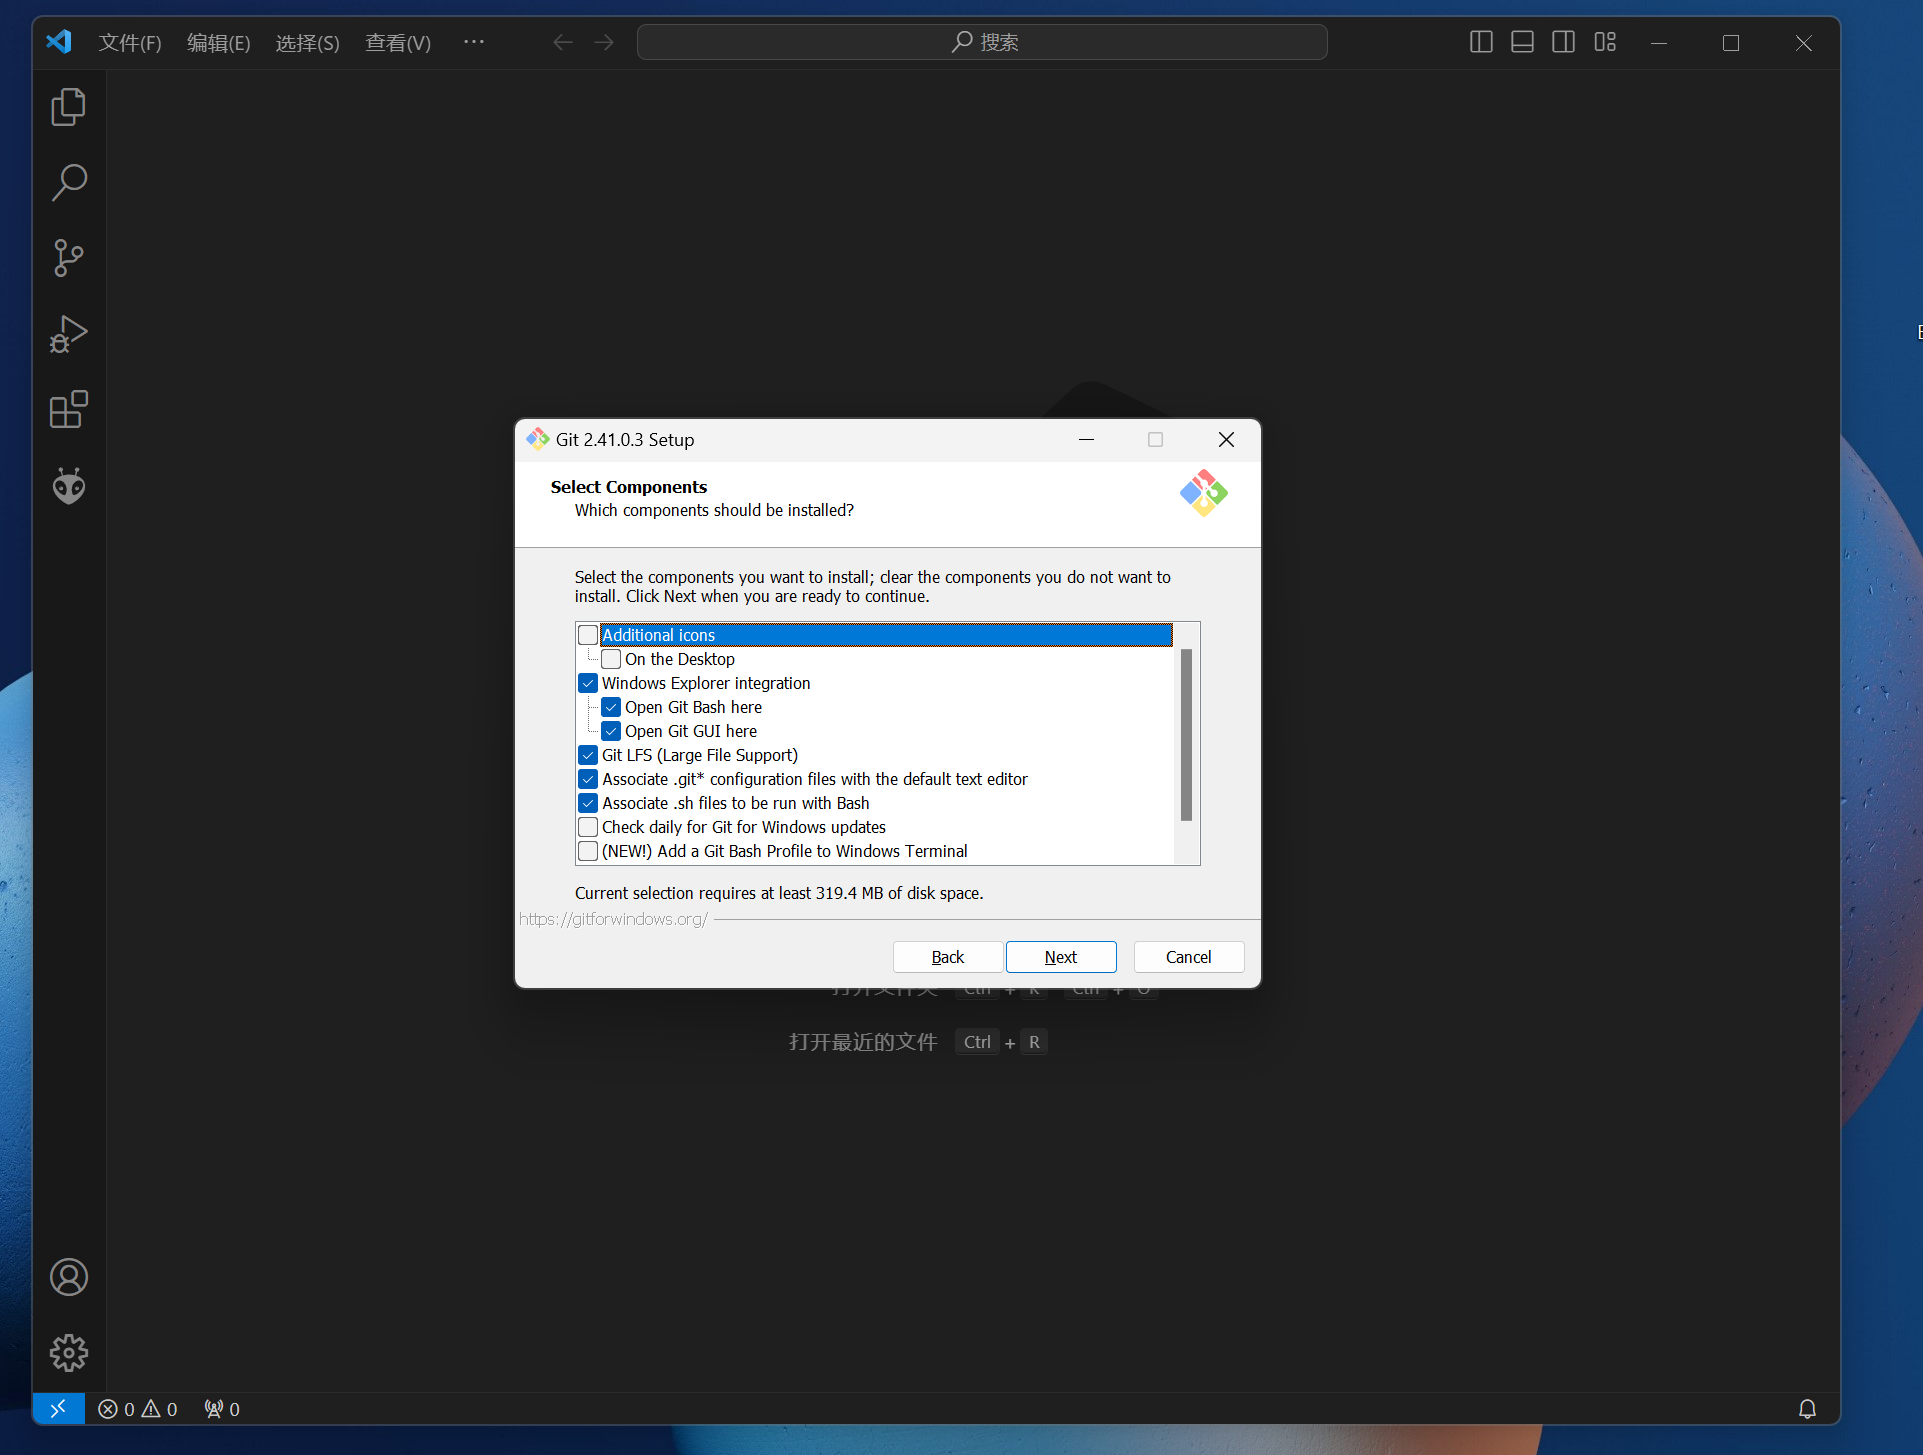This screenshot has width=1923, height=1455.
Task: Click Next in Git Setup
Action: tap(1061, 957)
